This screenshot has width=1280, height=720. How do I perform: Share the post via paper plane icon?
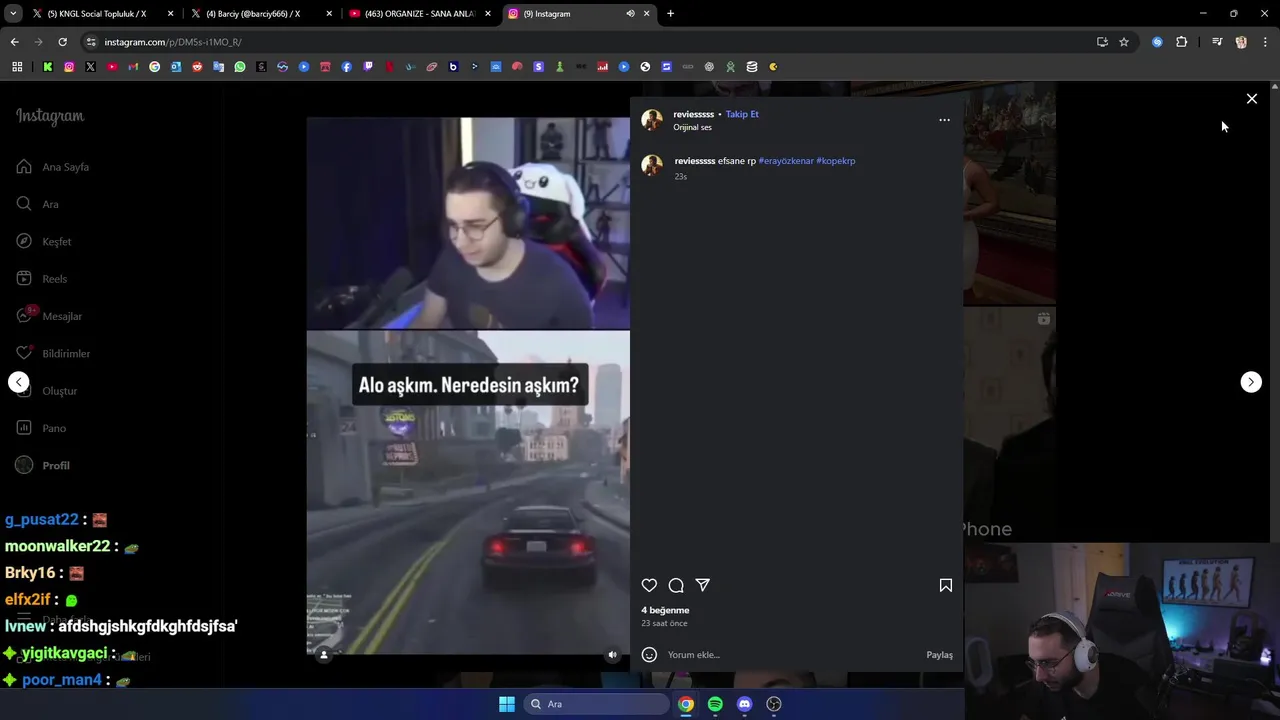pyautogui.click(x=703, y=585)
